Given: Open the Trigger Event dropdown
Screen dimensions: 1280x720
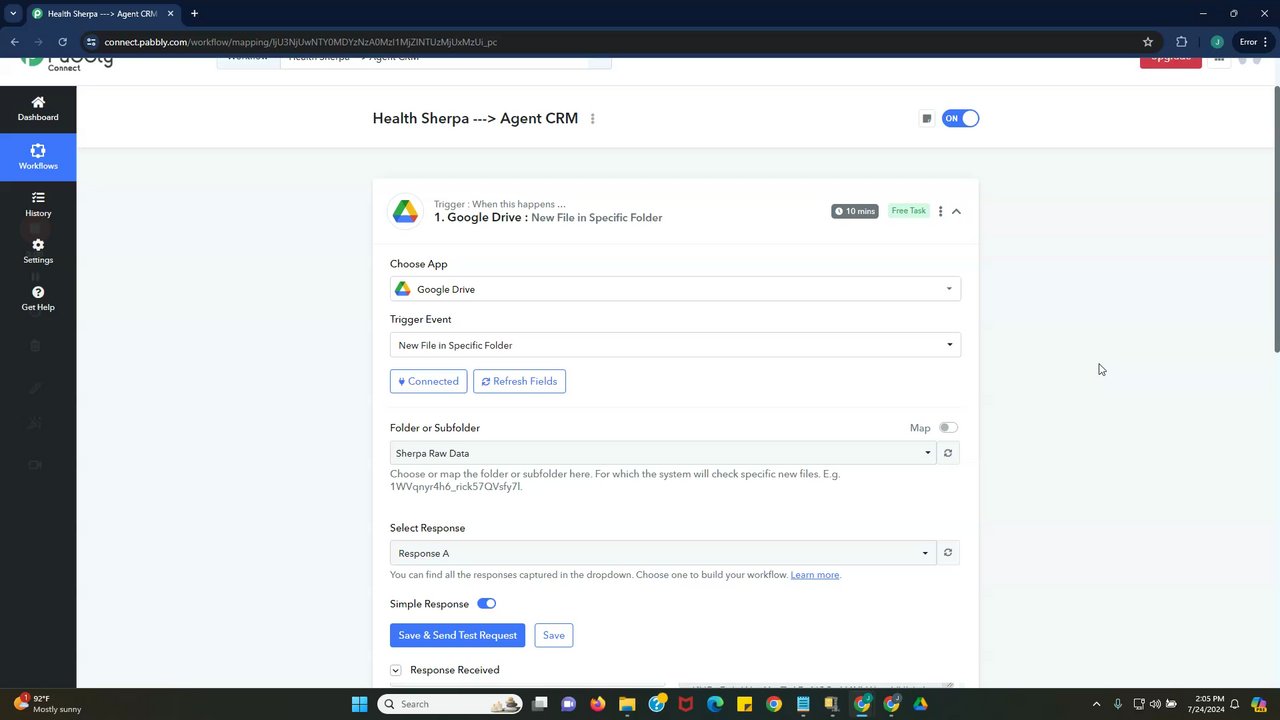Looking at the screenshot, I should [675, 345].
